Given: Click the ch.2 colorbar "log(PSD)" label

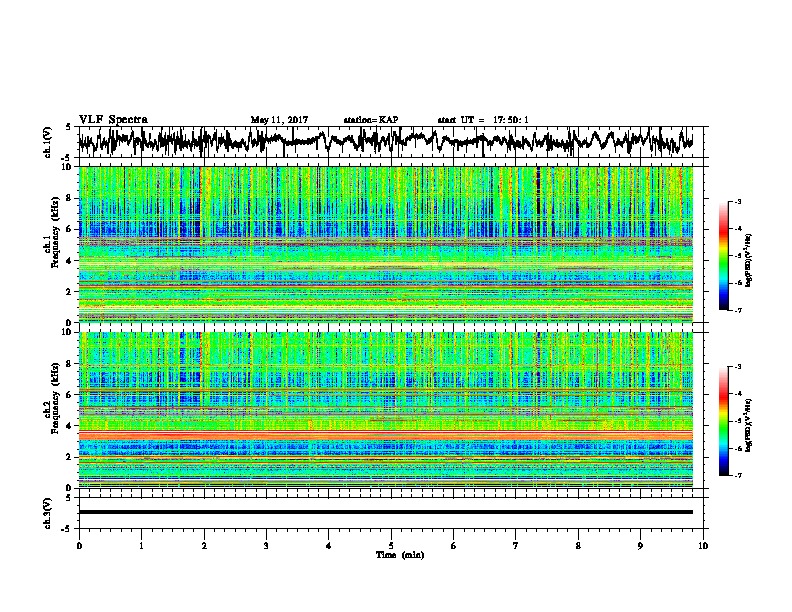Looking at the screenshot, I should pos(748,425).
